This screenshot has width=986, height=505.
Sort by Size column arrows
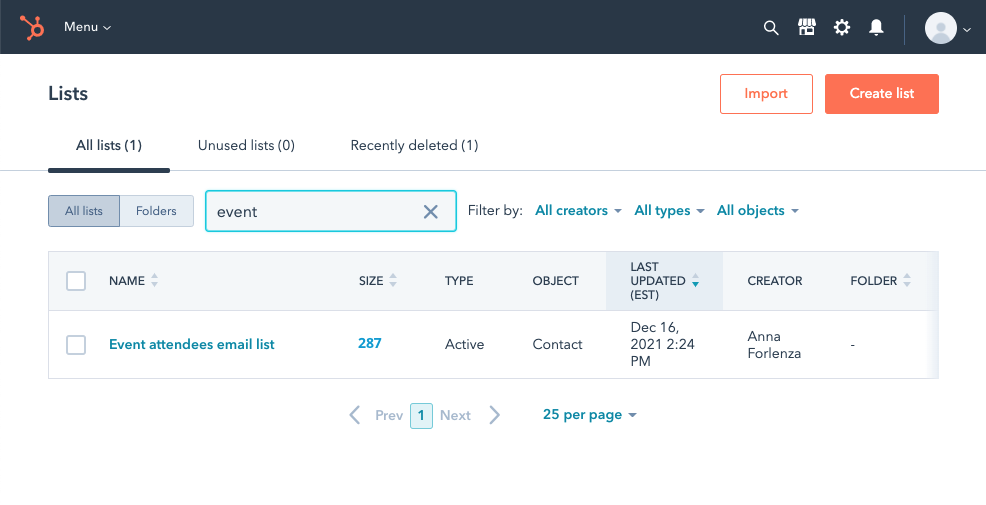(393, 281)
